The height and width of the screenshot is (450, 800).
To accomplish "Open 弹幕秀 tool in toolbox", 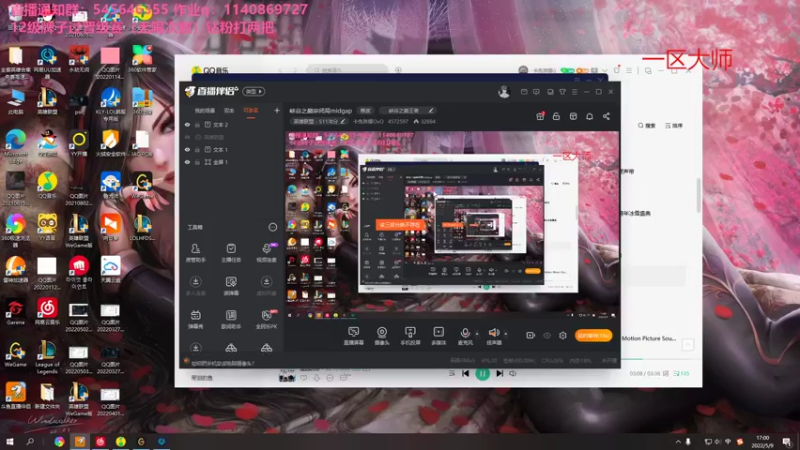I will [195, 319].
